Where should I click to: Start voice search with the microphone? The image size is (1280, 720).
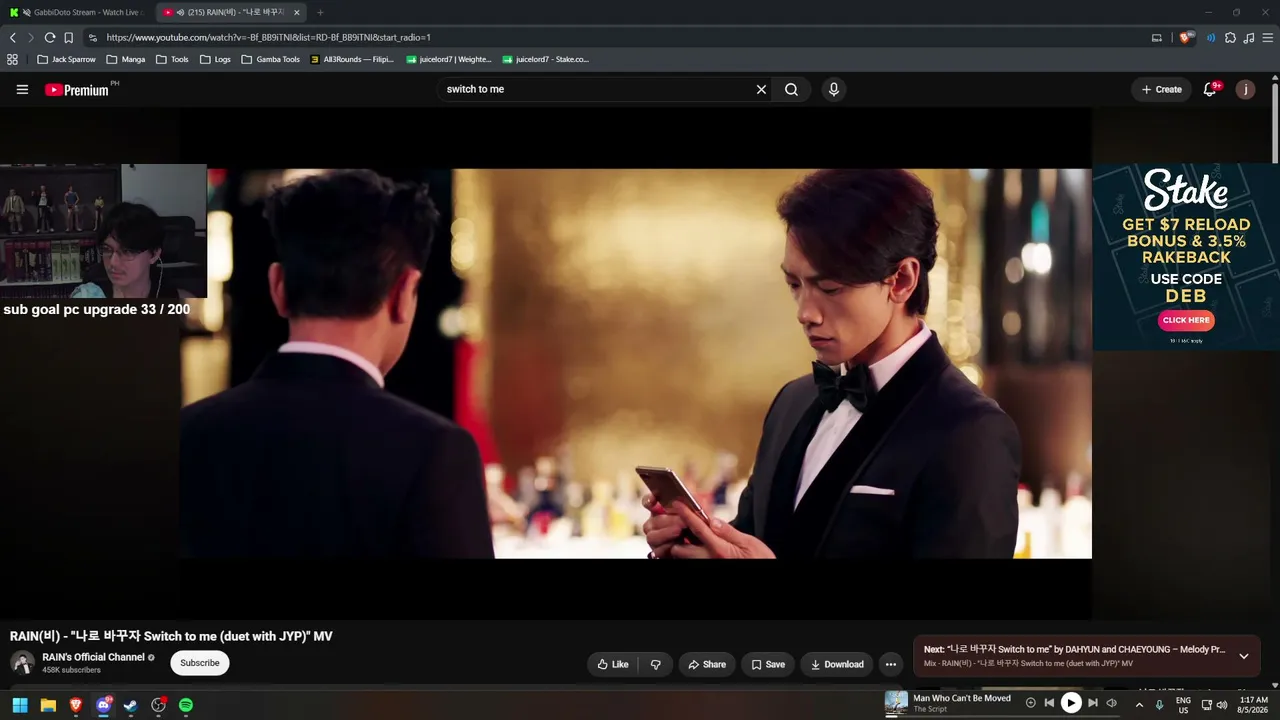pos(833,90)
